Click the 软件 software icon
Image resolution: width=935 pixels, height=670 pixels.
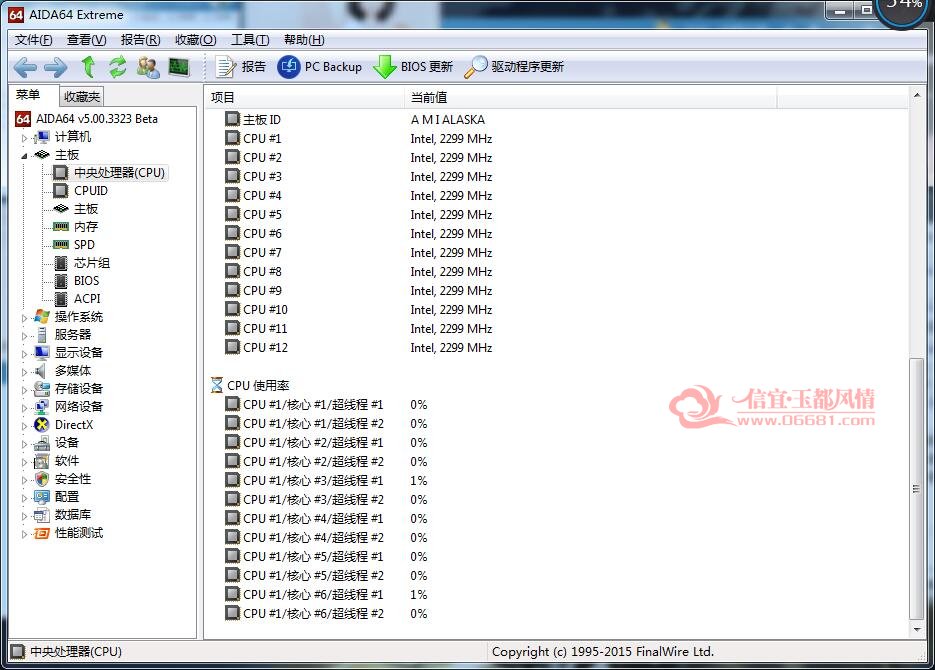click(42, 461)
